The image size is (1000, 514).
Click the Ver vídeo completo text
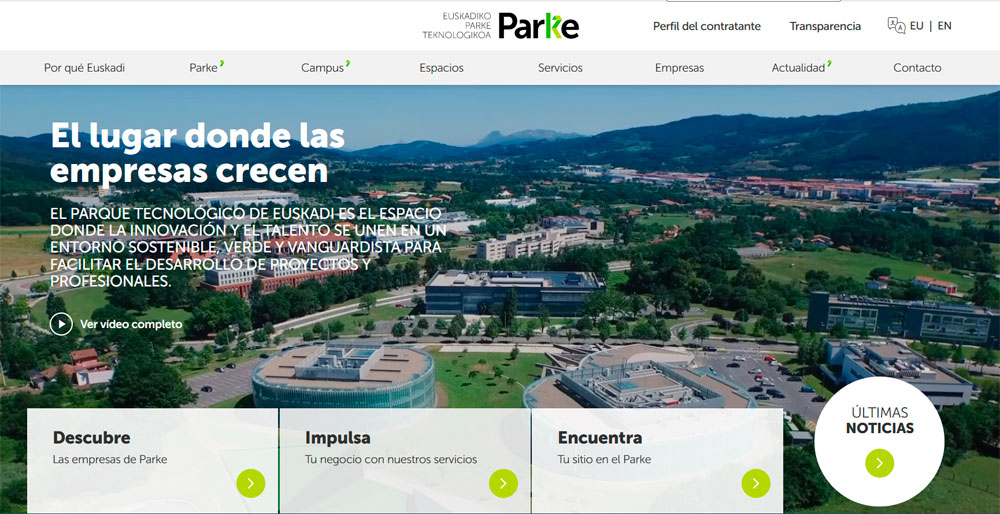[x=131, y=324]
